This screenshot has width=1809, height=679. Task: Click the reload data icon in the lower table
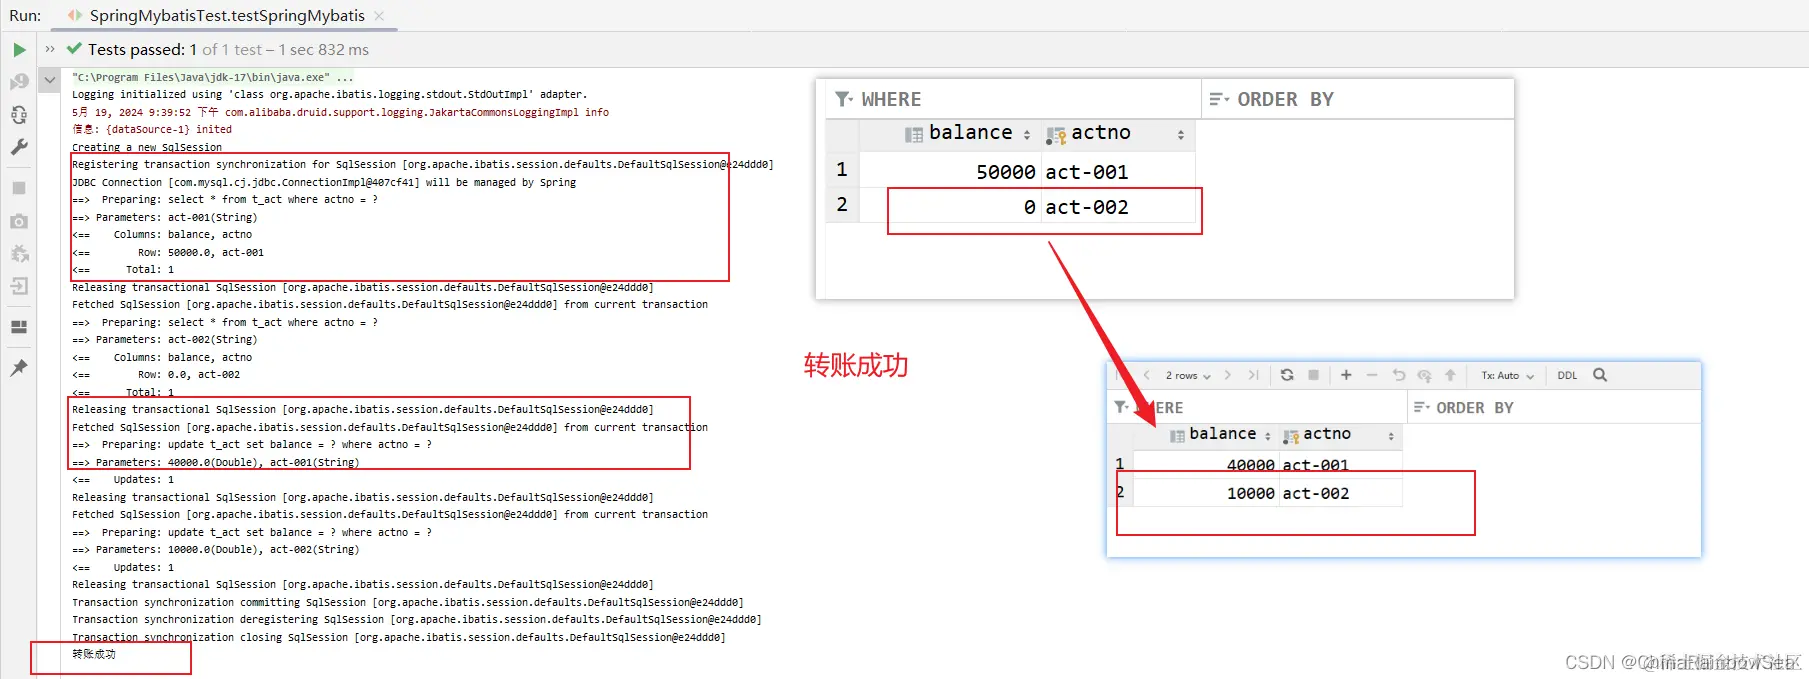coord(1287,375)
